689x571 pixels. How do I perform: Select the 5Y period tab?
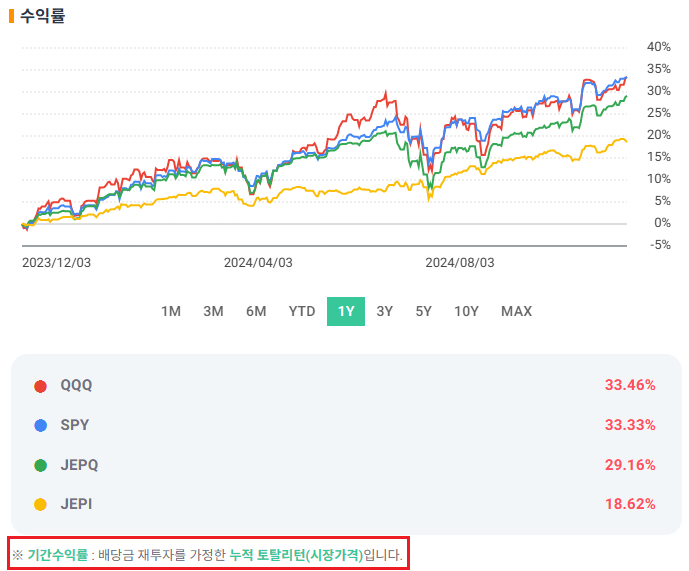(424, 311)
